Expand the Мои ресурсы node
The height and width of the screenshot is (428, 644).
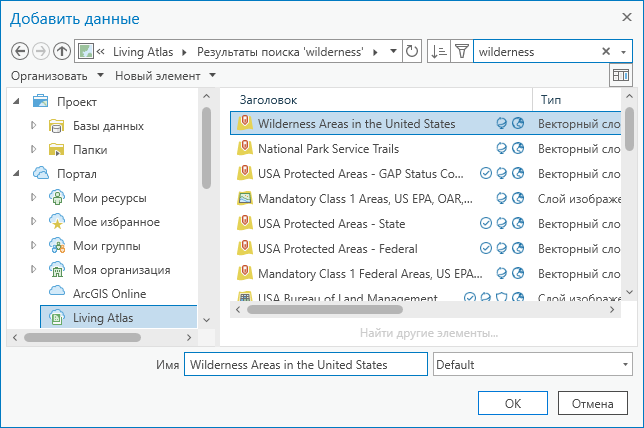[x=33, y=198]
